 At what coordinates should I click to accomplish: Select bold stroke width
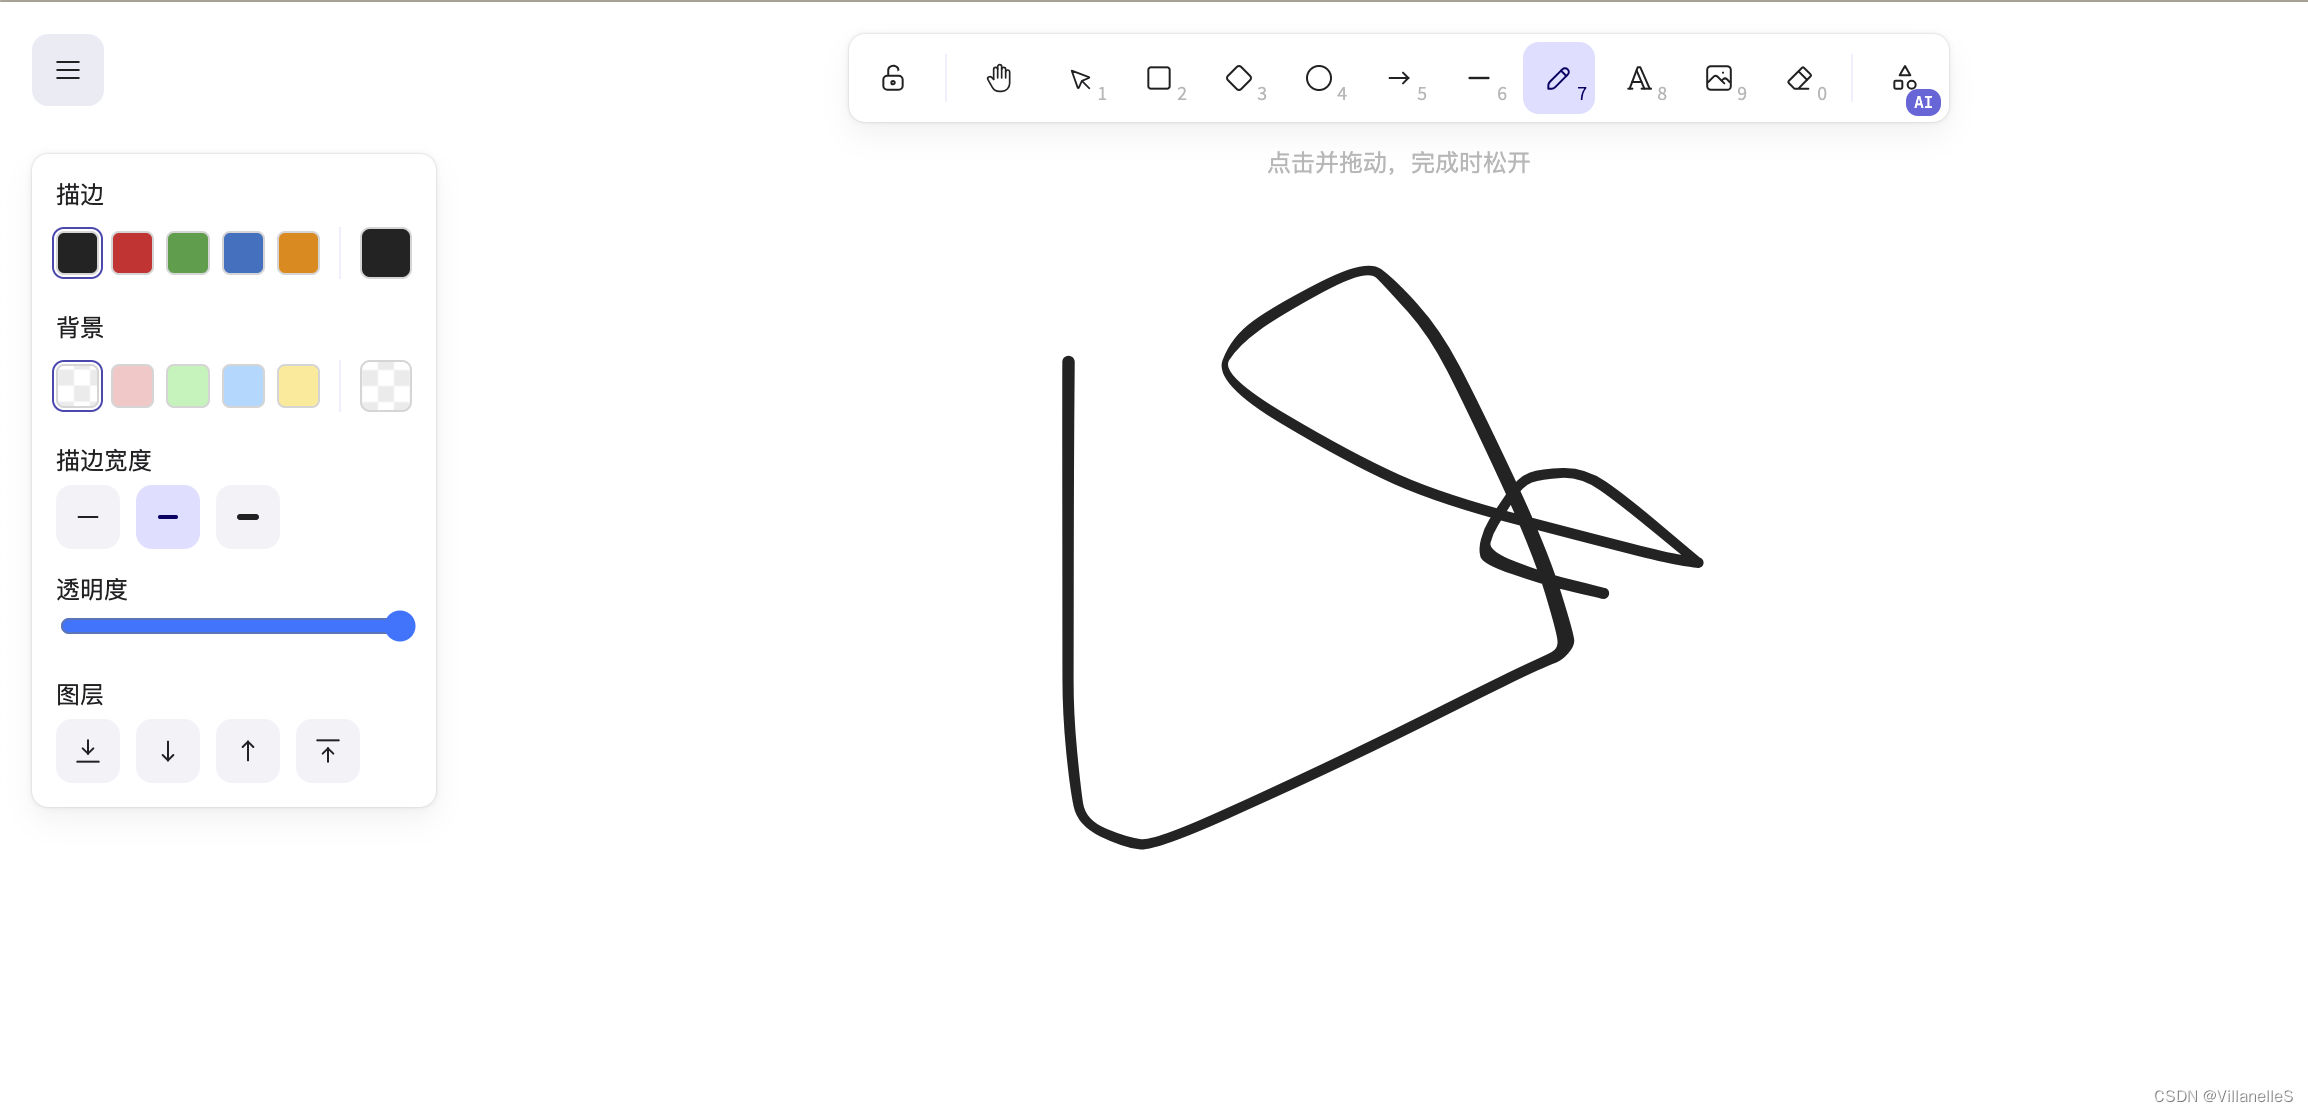tap(168, 517)
